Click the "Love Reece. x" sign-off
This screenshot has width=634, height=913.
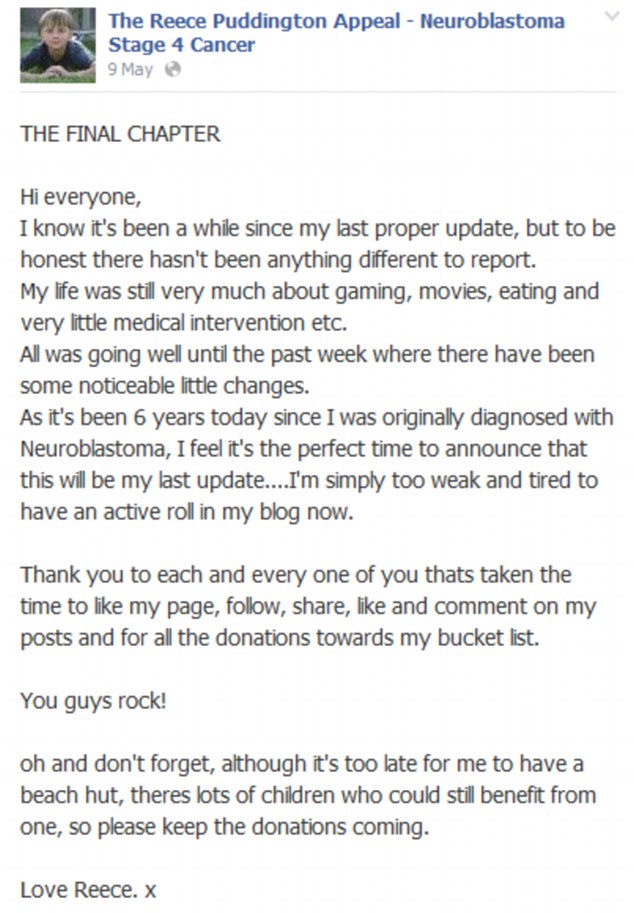tap(88, 890)
